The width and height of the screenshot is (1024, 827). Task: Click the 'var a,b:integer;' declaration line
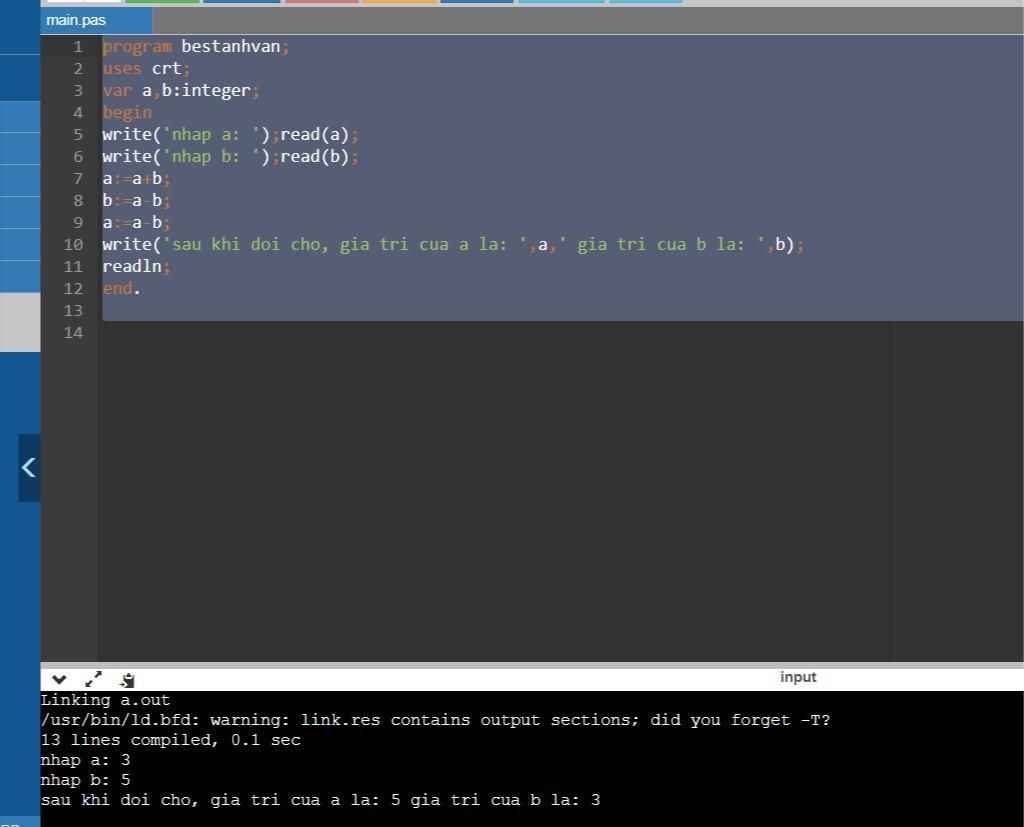181,90
